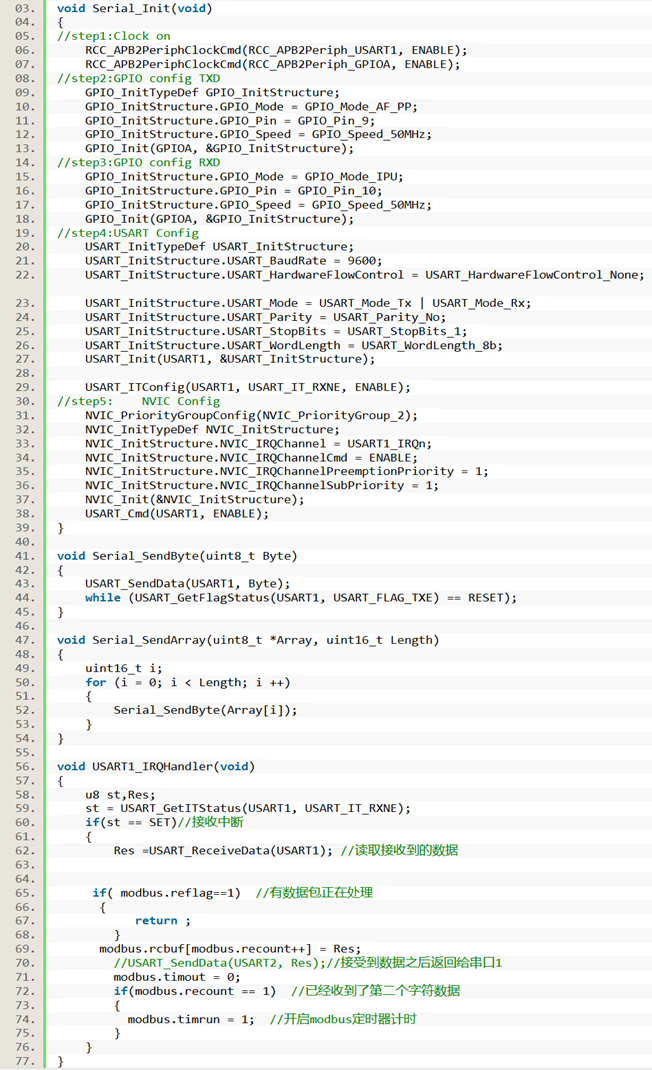Screen dimensions: 652x1070
Task: Click line number 03. in the gutter
Action: tap(24, 8)
